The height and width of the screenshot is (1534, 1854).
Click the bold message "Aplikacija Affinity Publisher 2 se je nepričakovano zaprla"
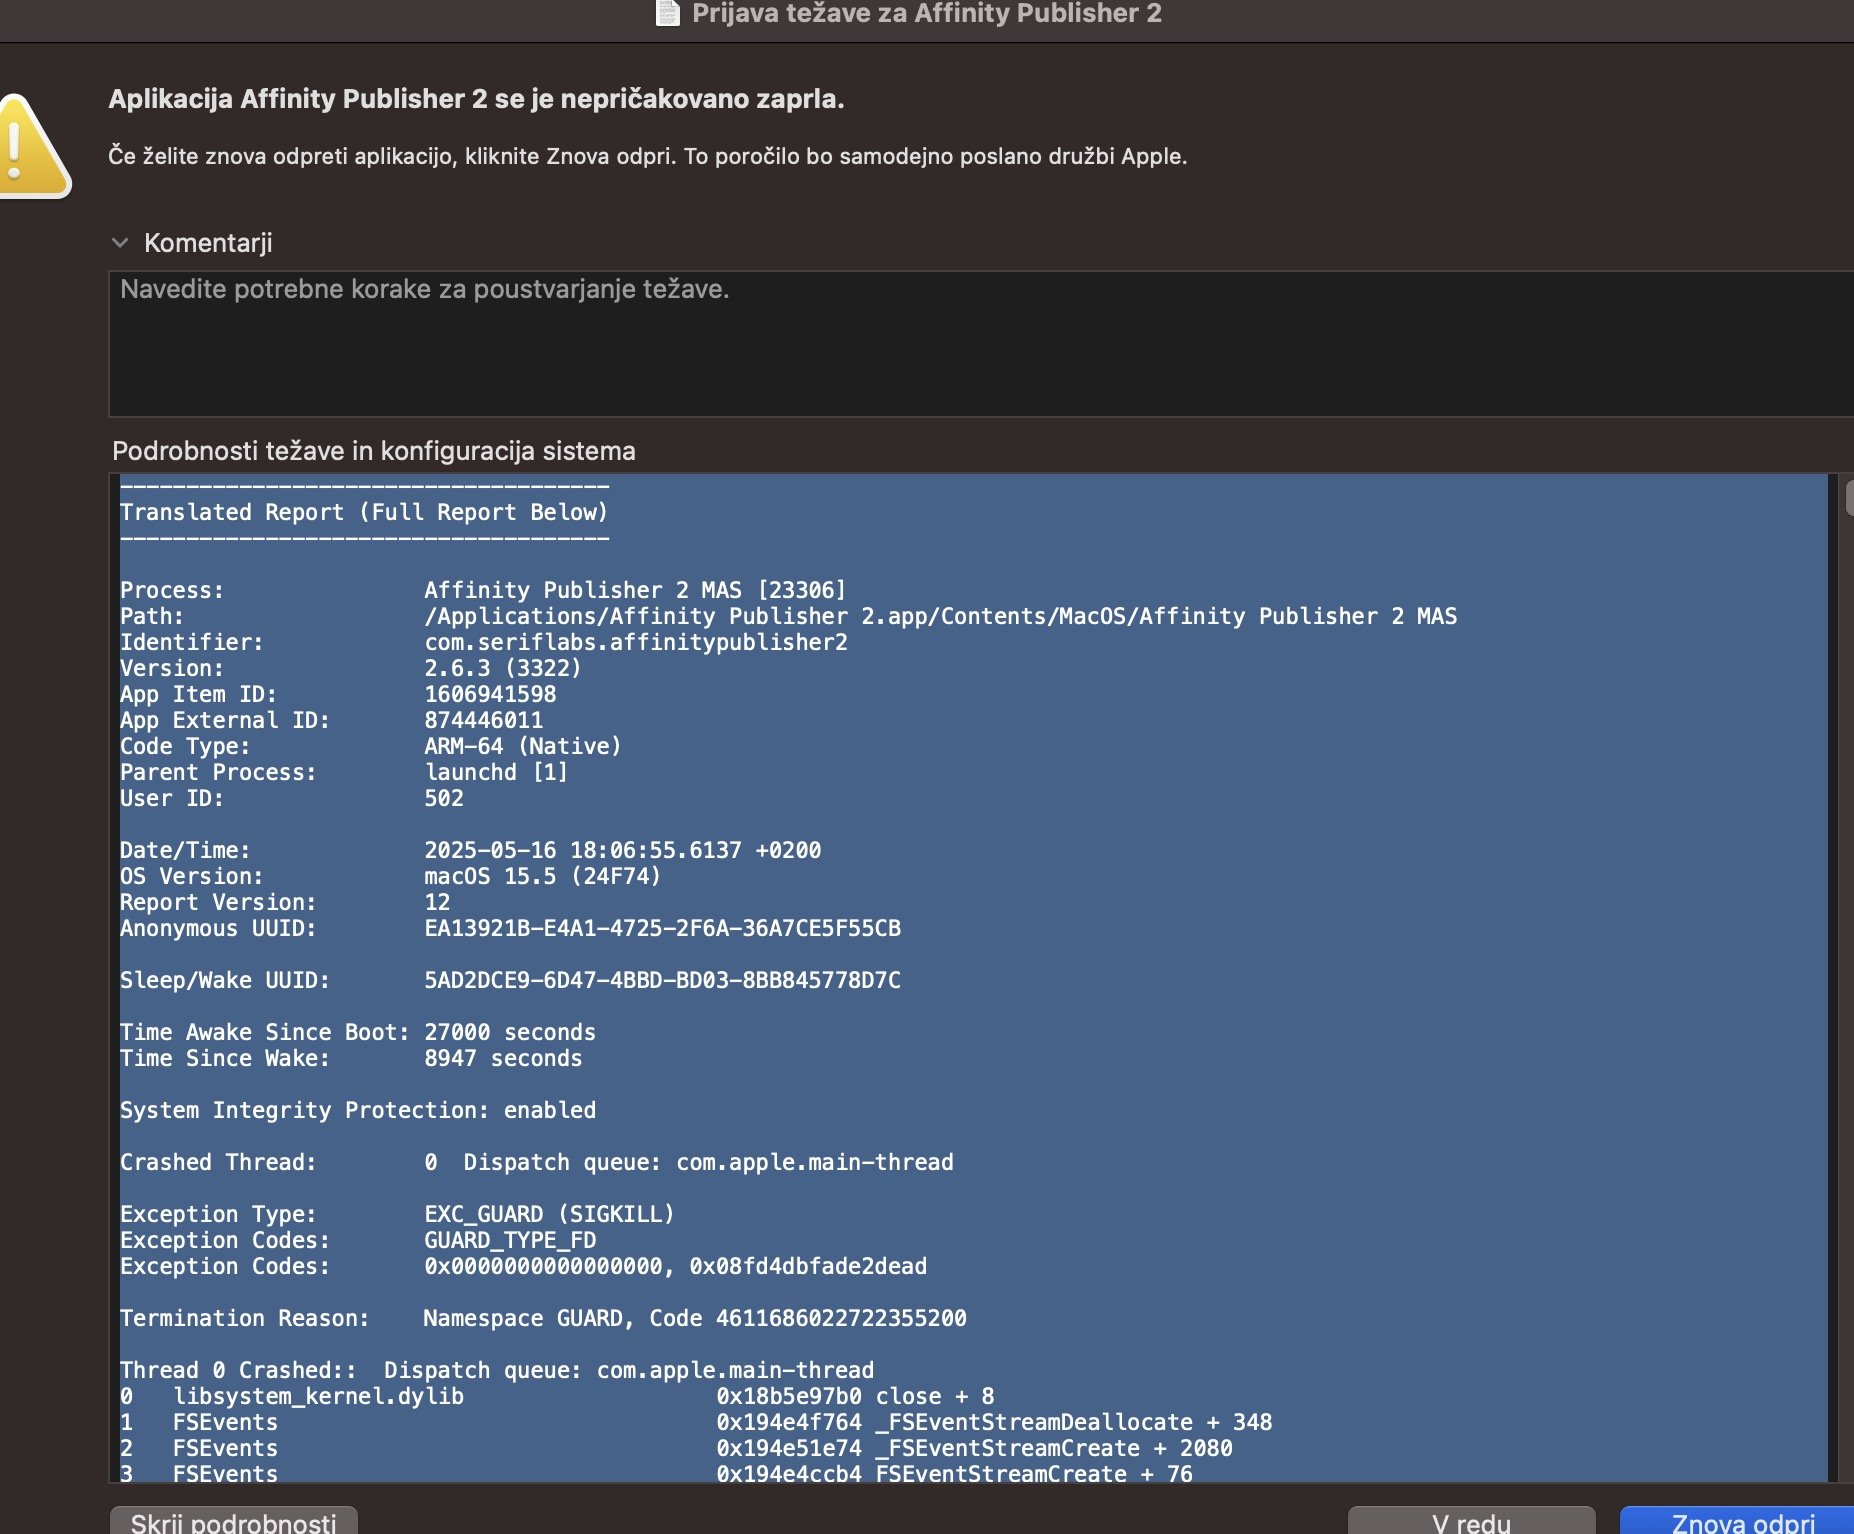[476, 99]
